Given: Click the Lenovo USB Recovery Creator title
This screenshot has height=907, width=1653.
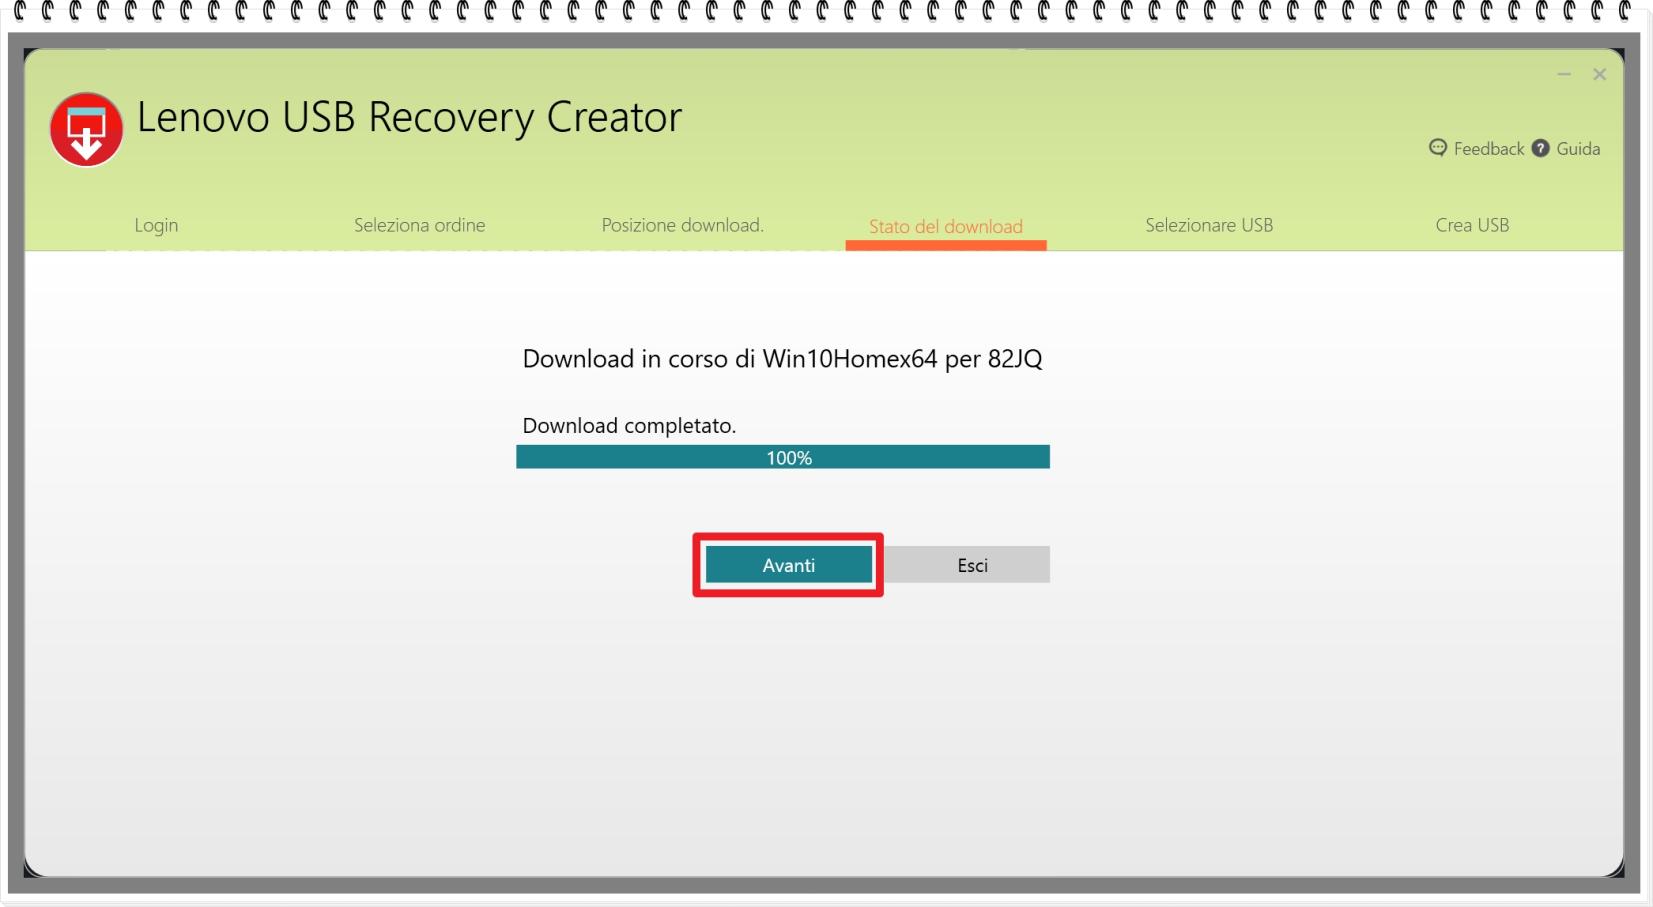Looking at the screenshot, I should coord(409,117).
